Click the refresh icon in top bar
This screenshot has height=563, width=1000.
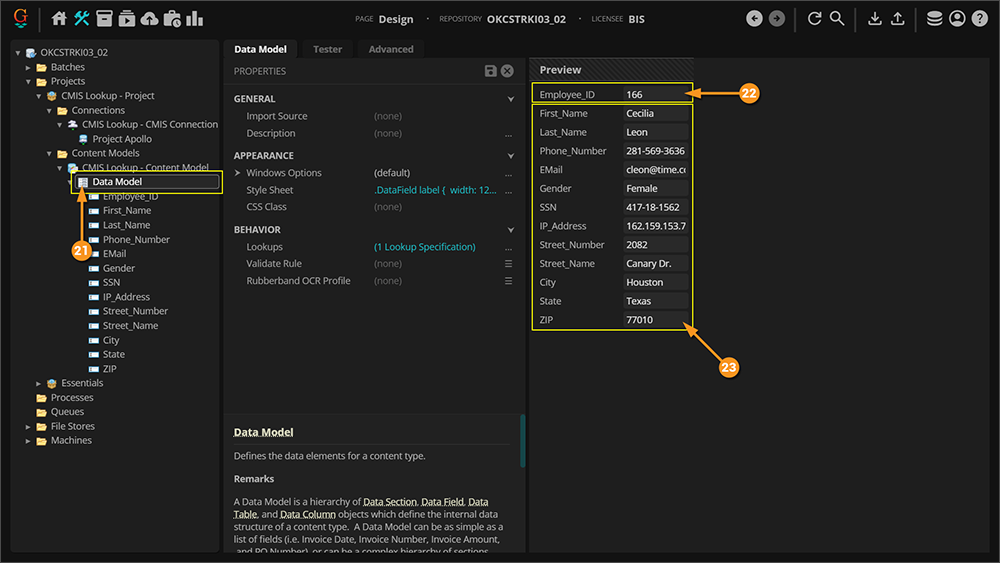coord(814,18)
